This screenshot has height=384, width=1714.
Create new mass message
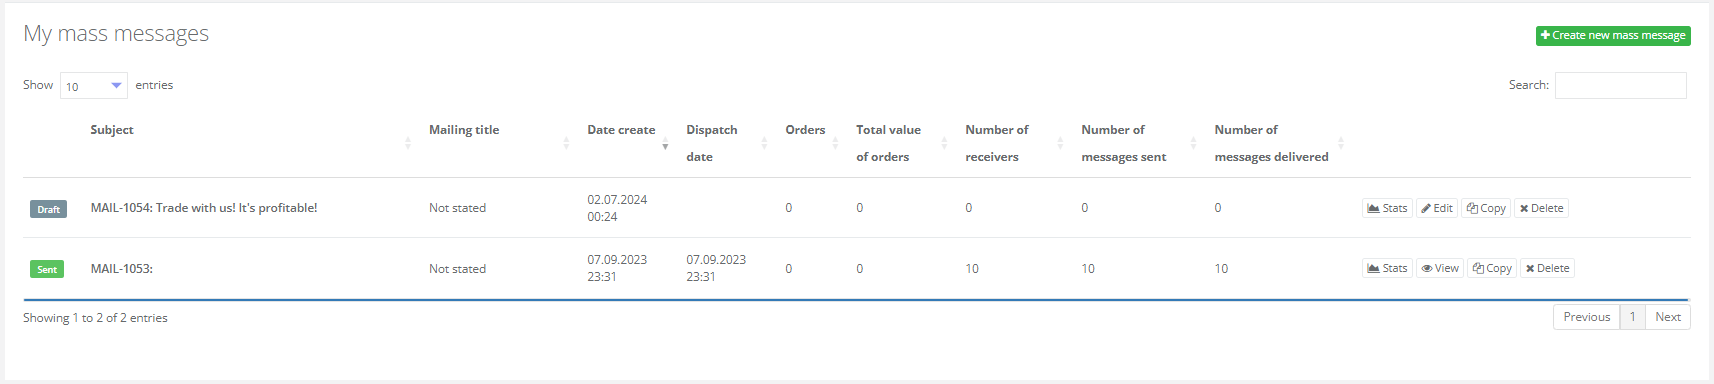tap(1613, 35)
